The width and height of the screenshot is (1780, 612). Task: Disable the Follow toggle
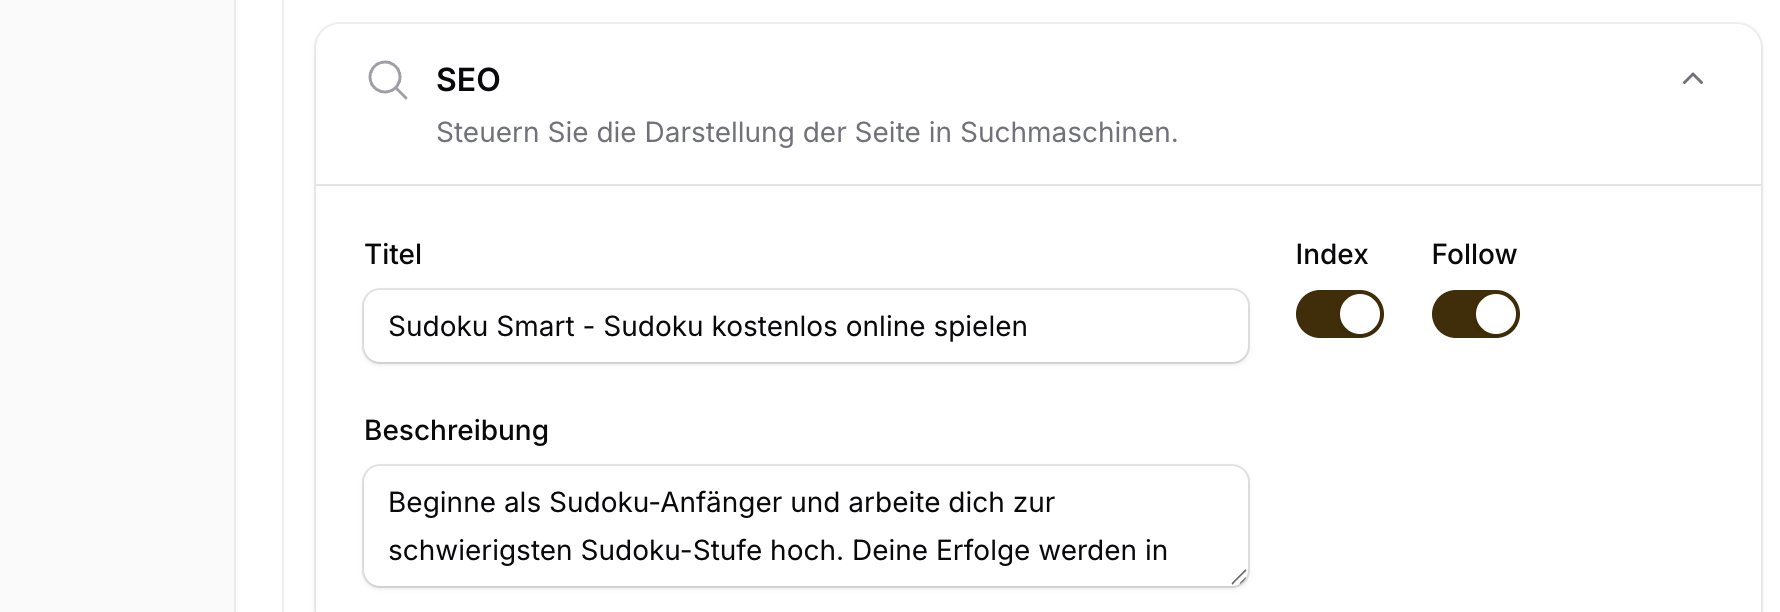click(1475, 313)
